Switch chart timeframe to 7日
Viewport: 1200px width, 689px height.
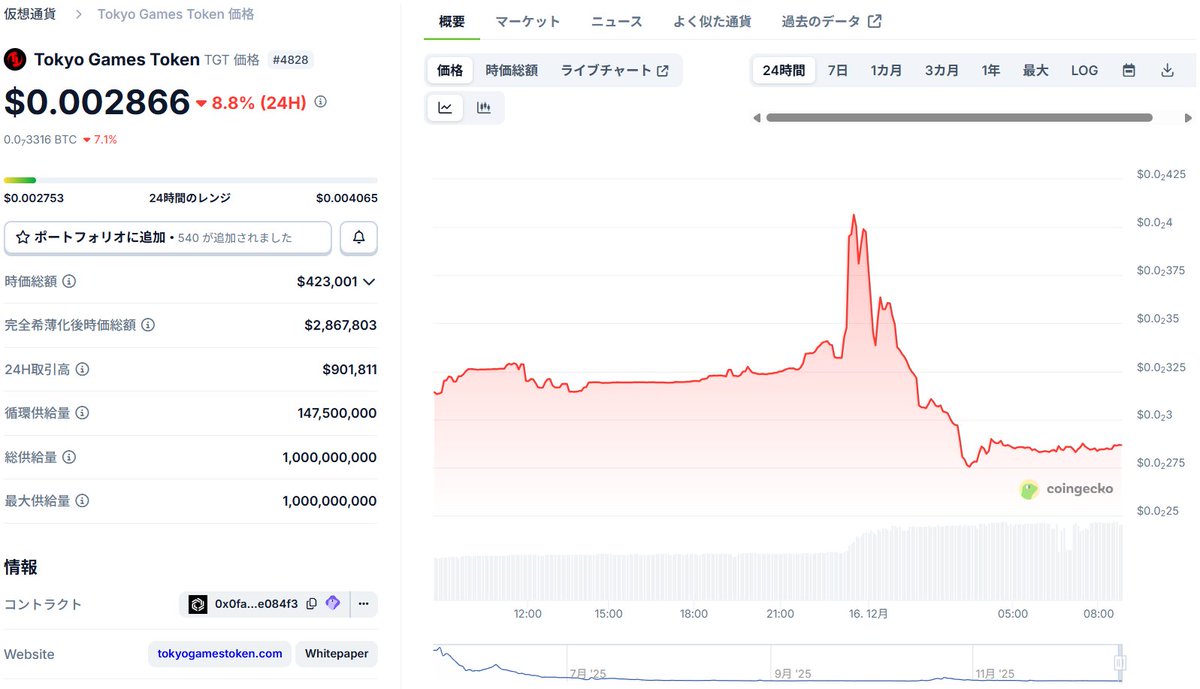click(838, 70)
